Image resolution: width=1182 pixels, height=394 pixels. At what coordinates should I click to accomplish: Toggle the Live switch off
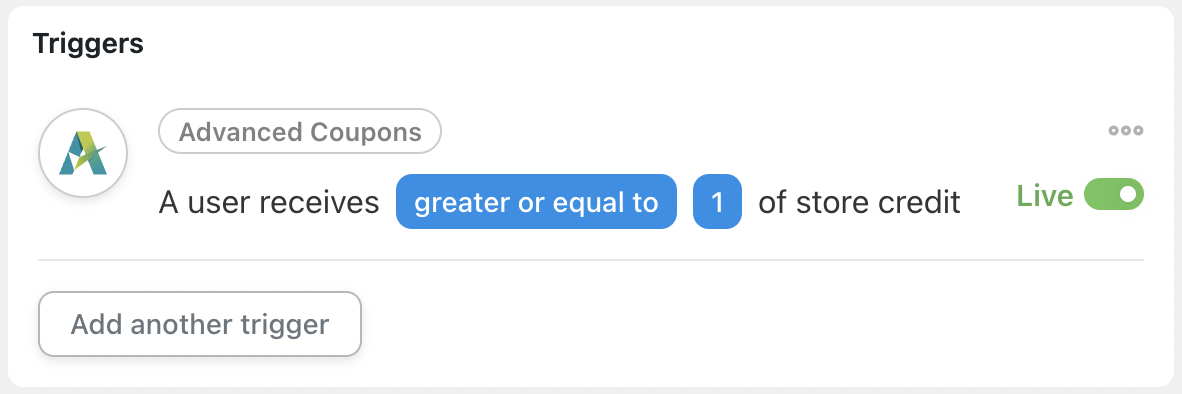click(1113, 194)
